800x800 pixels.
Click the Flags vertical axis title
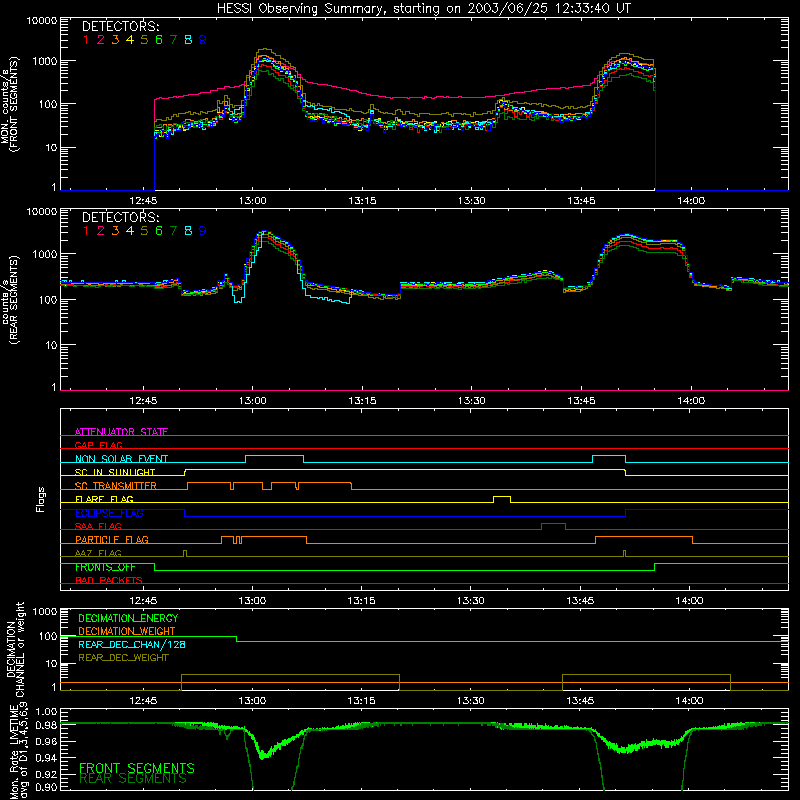click(41, 499)
